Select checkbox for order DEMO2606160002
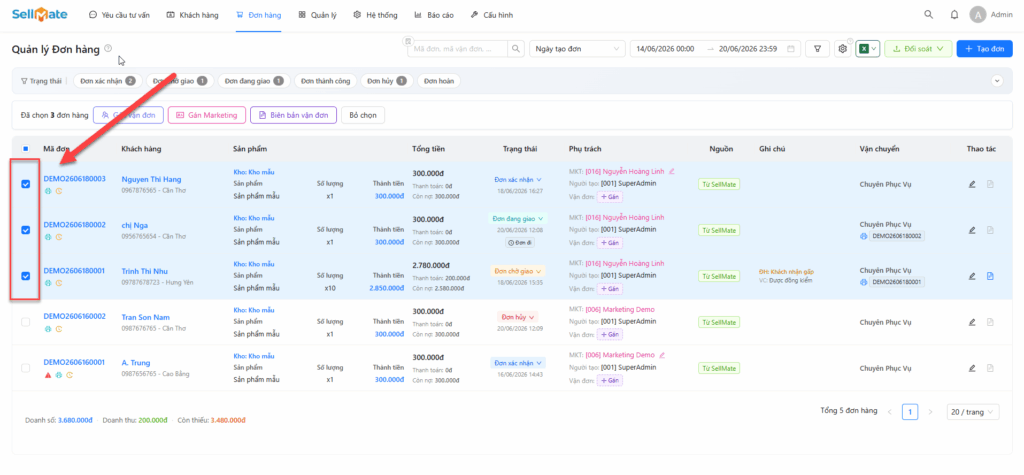 point(25,322)
